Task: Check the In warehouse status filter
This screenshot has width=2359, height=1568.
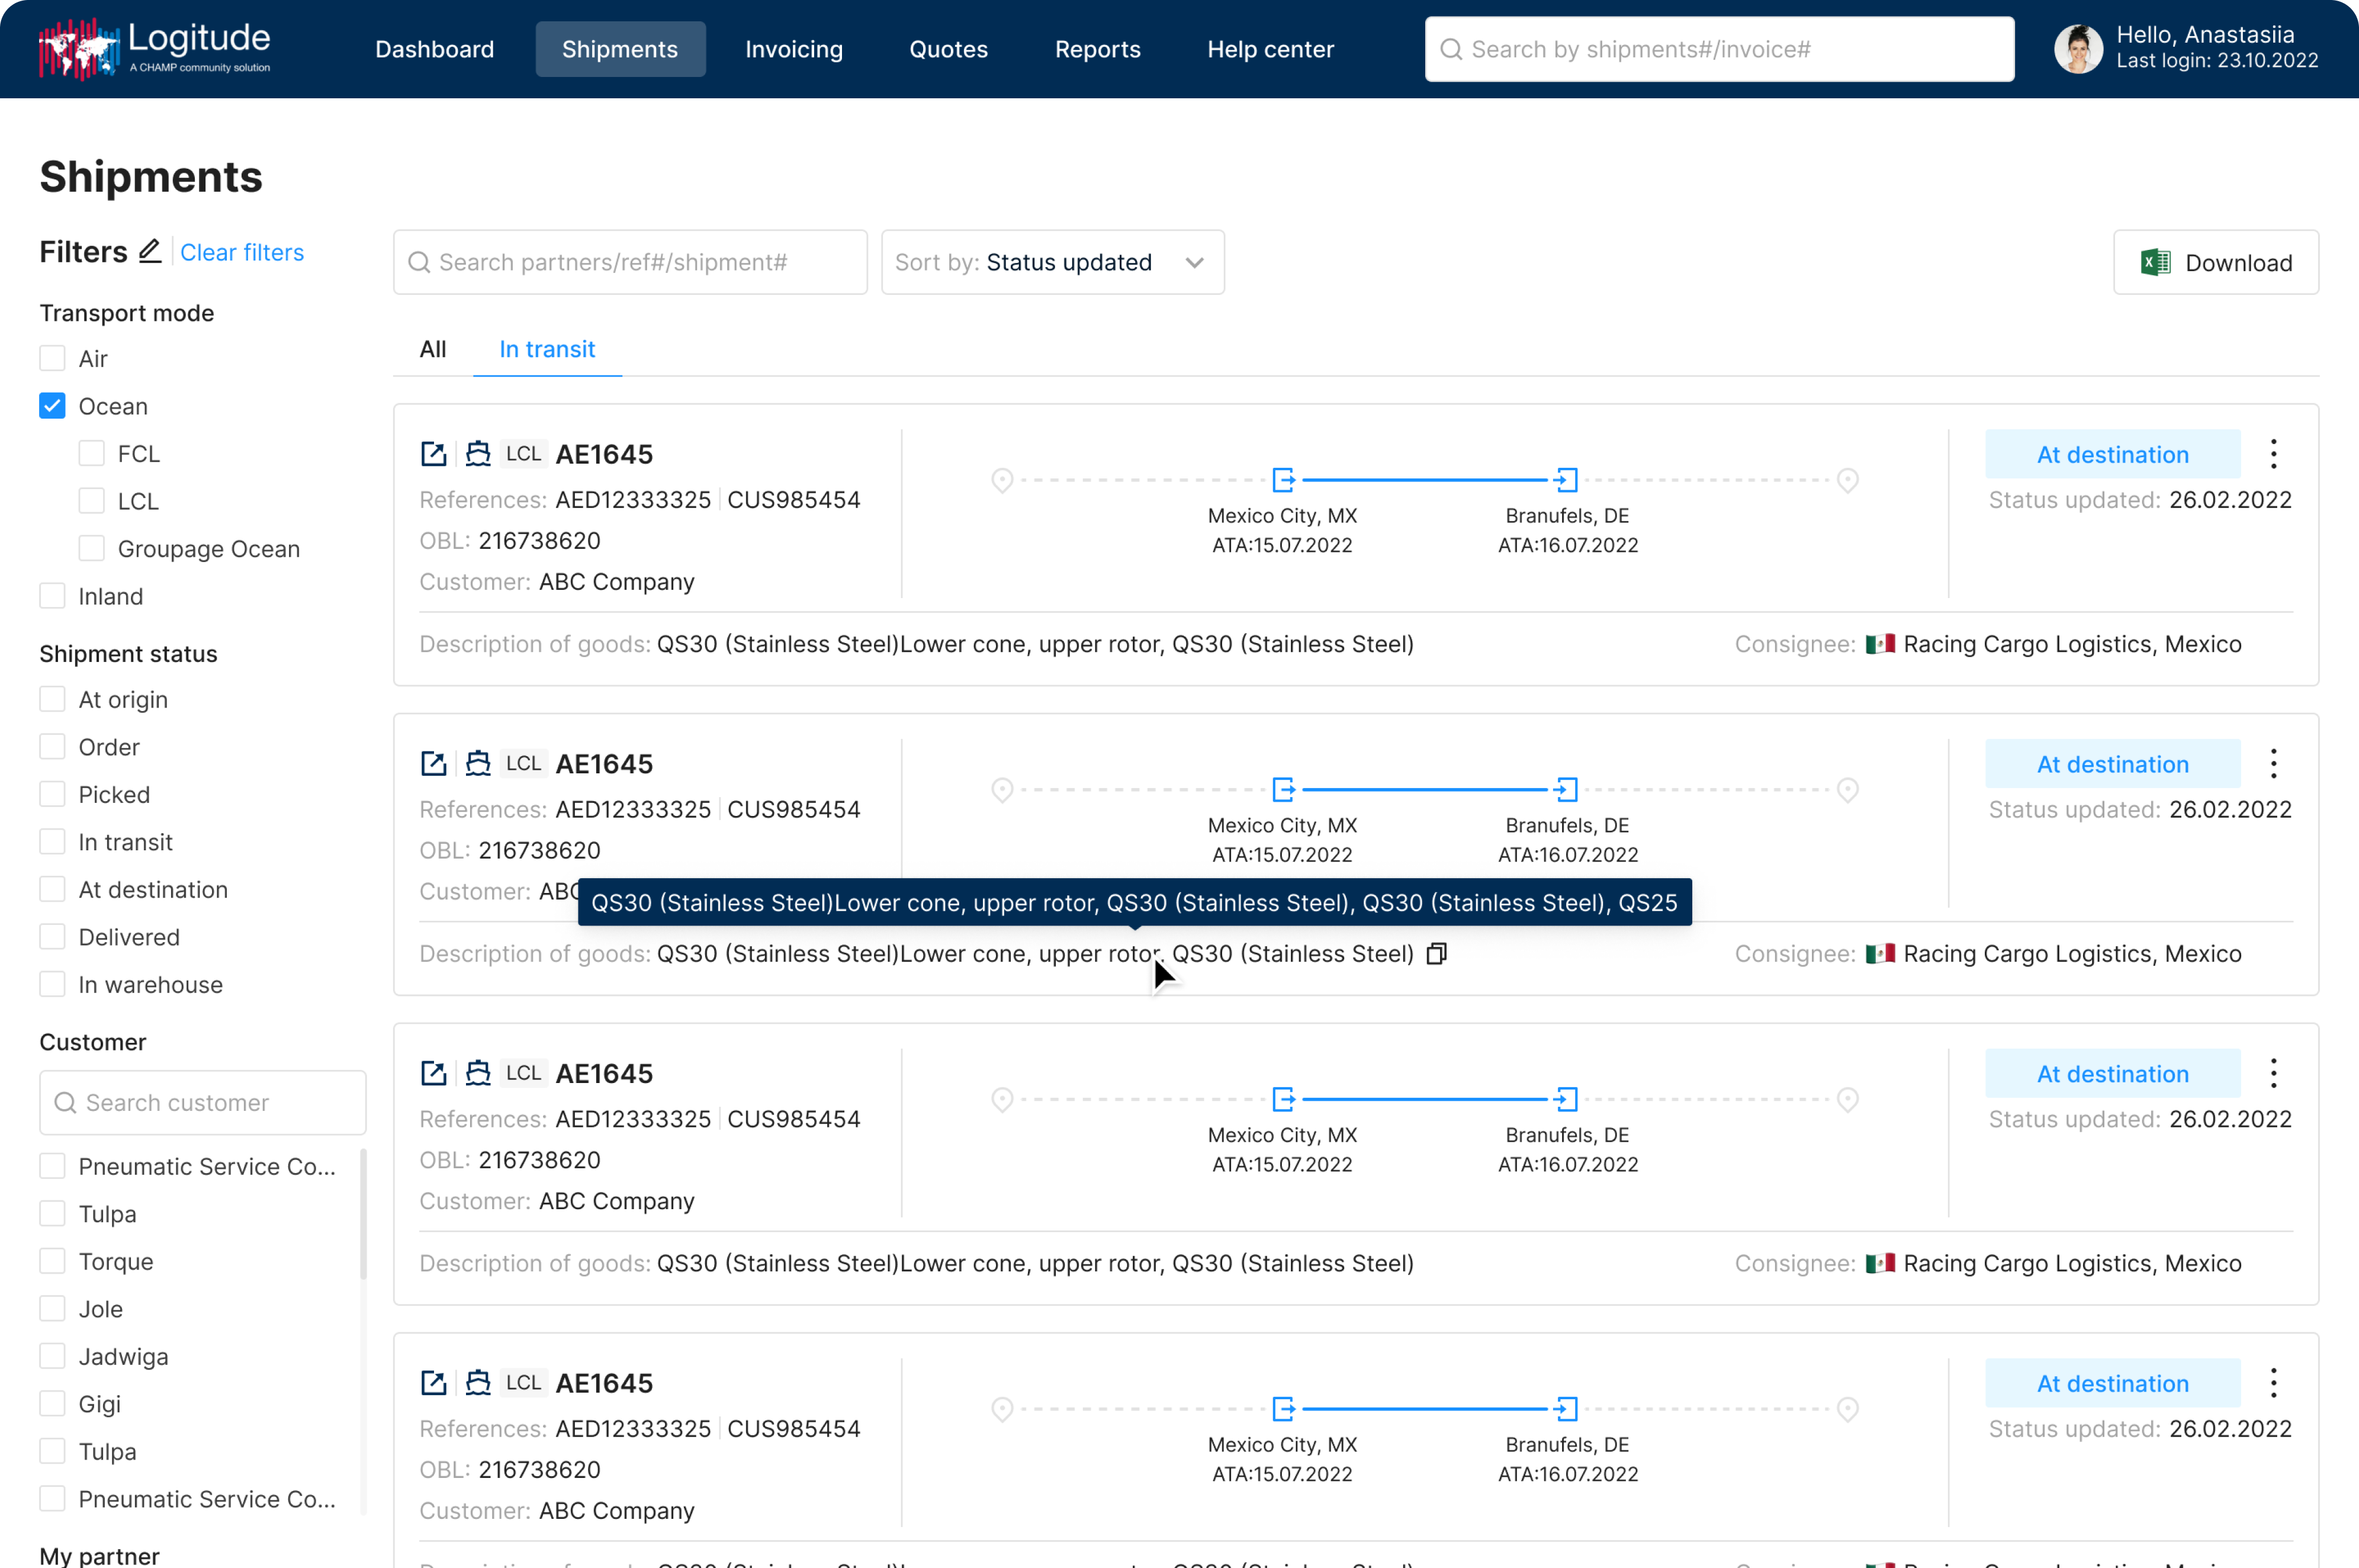Action: (52, 984)
